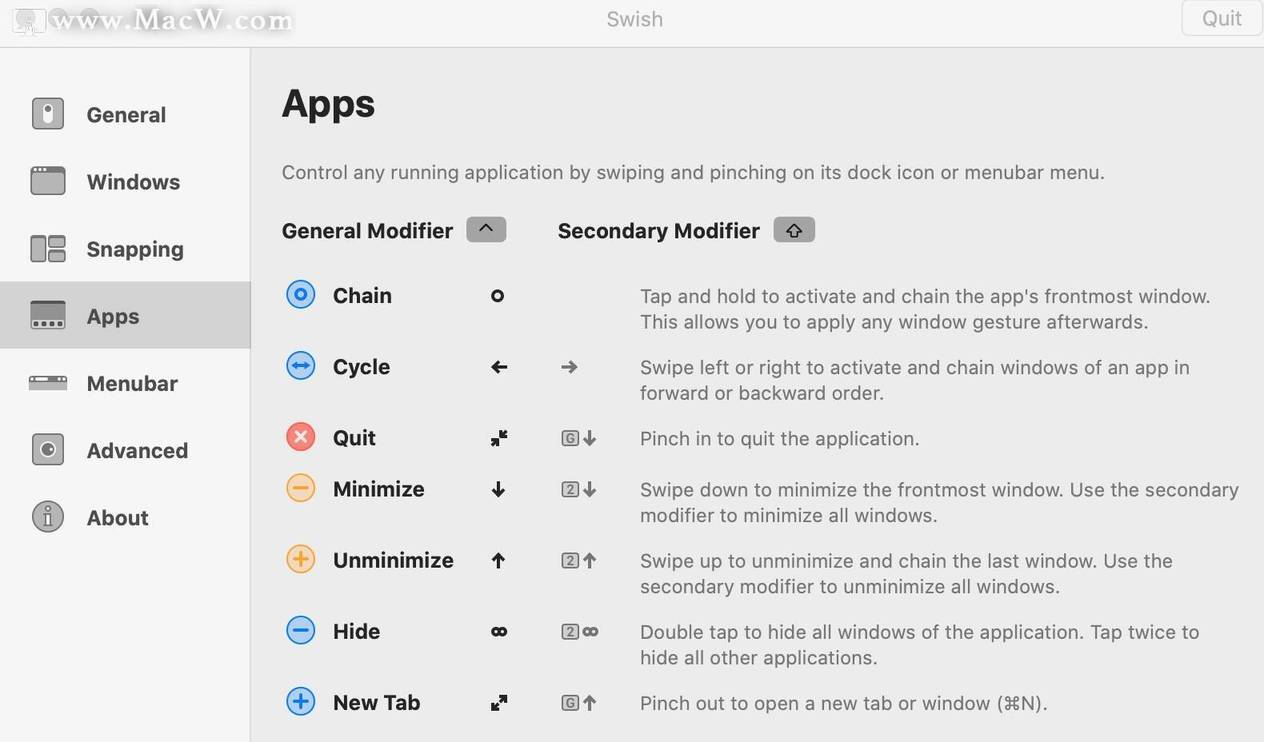Open the About section
This screenshot has width=1264, height=742.
point(125,517)
